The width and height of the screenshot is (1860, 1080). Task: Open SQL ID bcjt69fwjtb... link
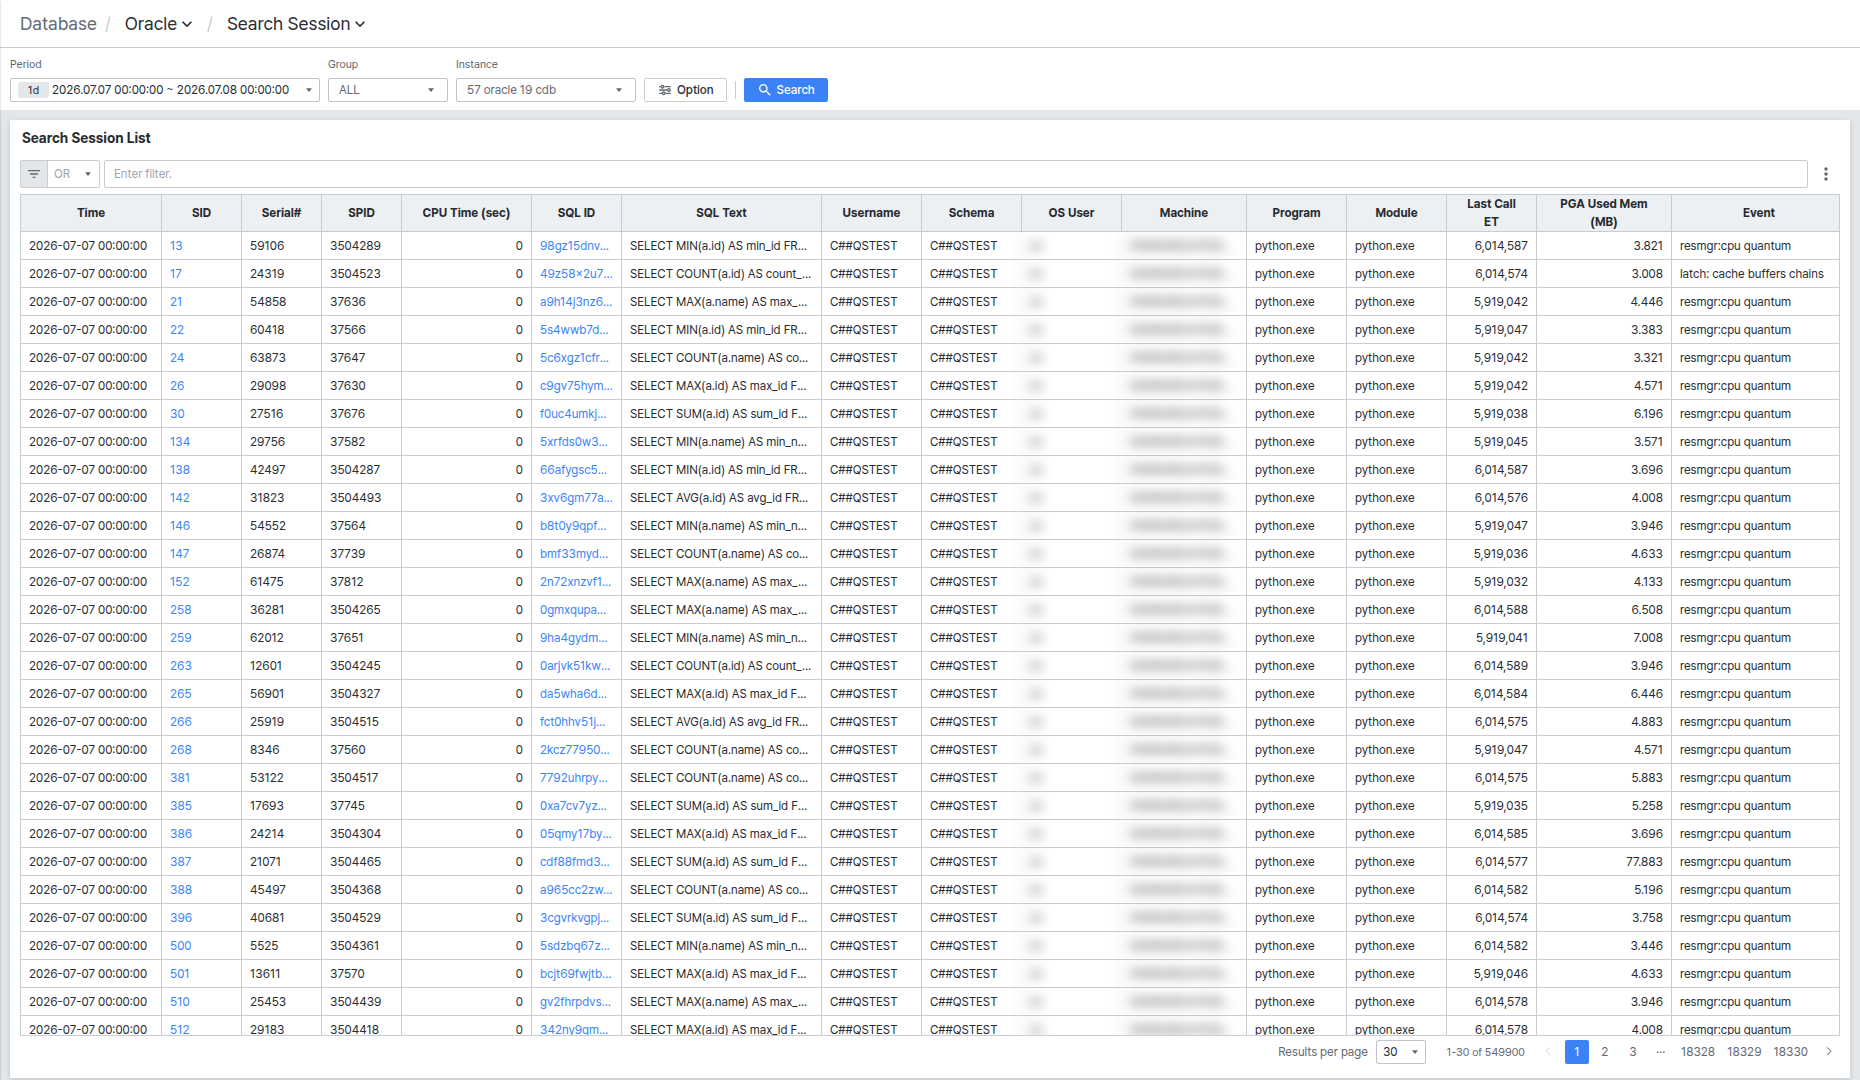click(576, 974)
